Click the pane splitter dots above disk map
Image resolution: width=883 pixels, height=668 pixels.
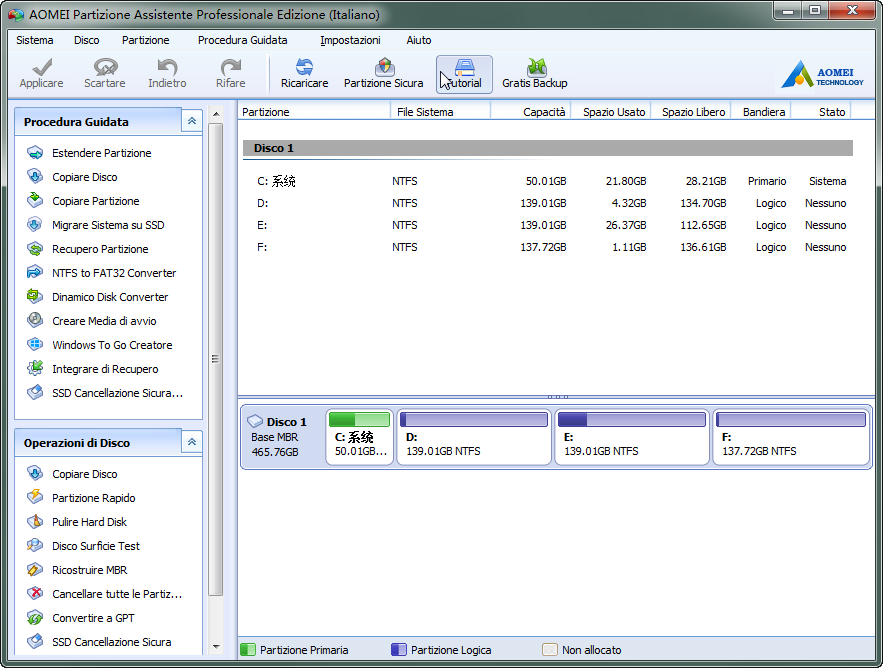(558, 397)
